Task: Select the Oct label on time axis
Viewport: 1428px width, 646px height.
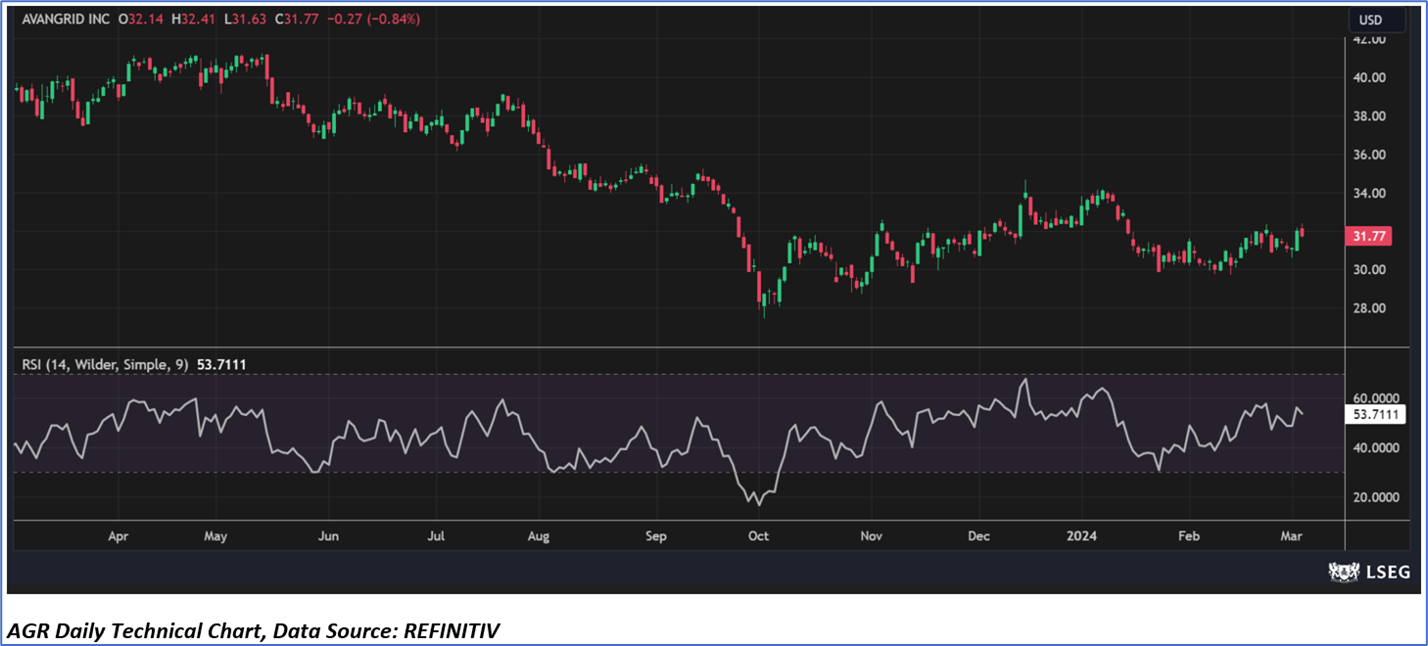Action: 758,536
